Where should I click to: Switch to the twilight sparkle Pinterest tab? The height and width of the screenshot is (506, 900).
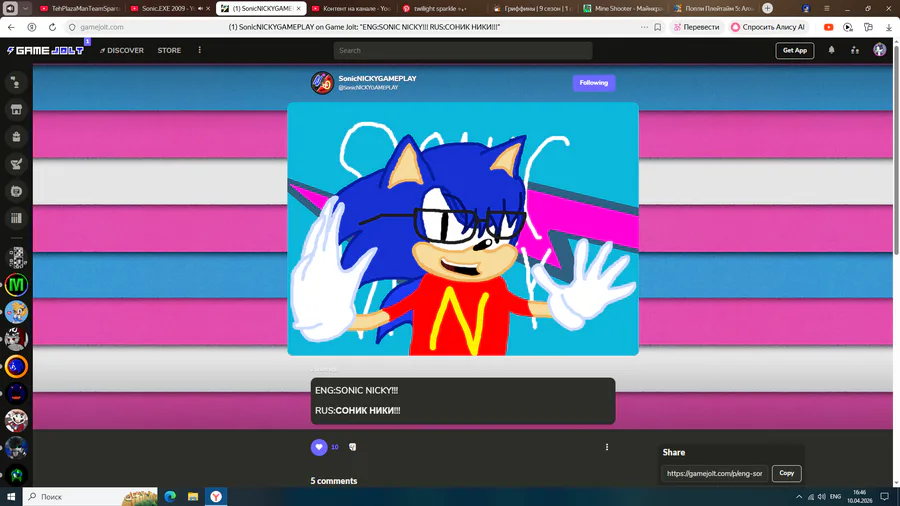tap(442, 9)
